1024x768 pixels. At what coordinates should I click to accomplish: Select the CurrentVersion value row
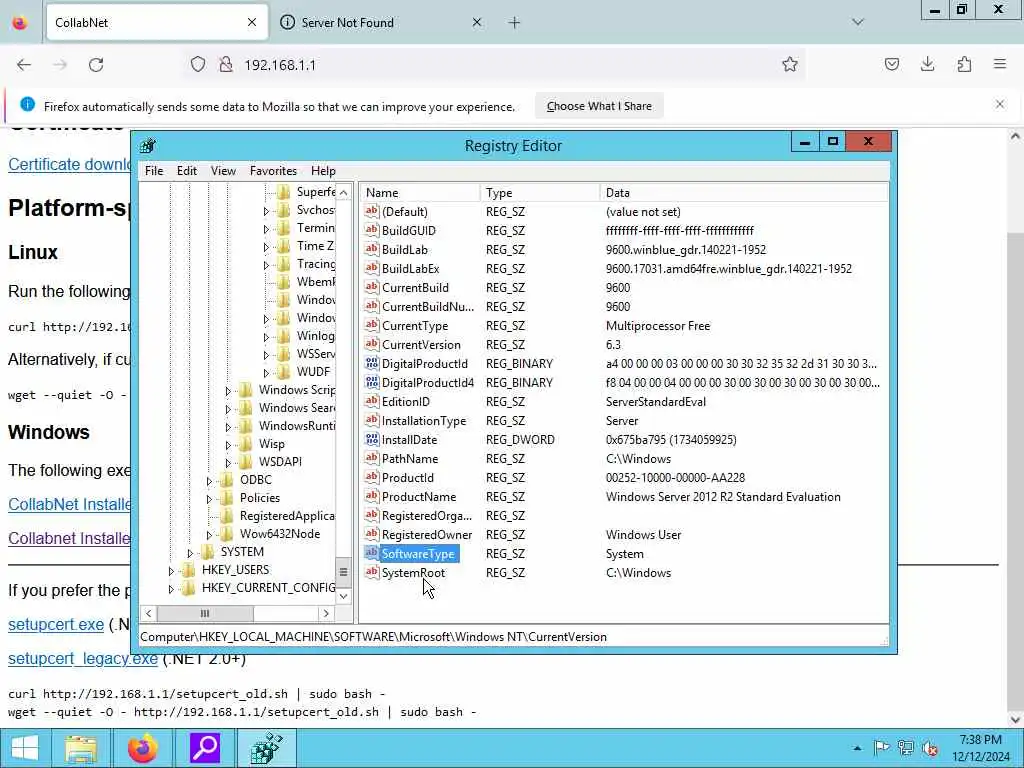624,344
